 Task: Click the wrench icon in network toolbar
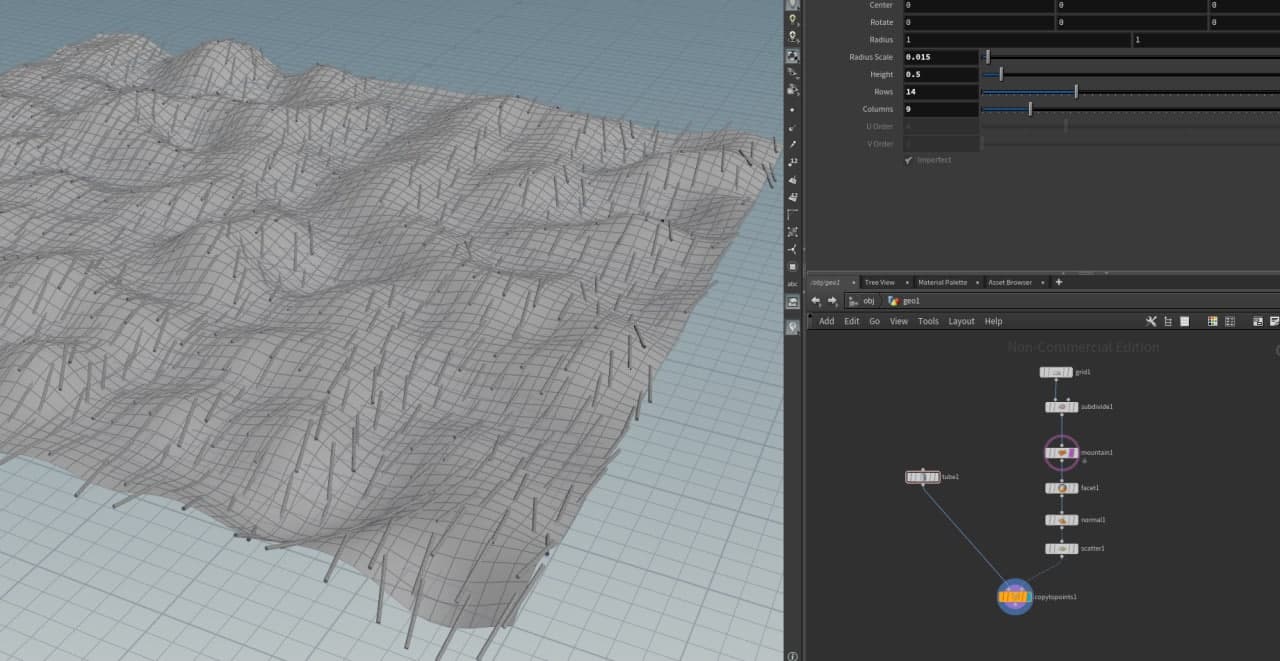pyautogui.click(x=1151, y=321)
